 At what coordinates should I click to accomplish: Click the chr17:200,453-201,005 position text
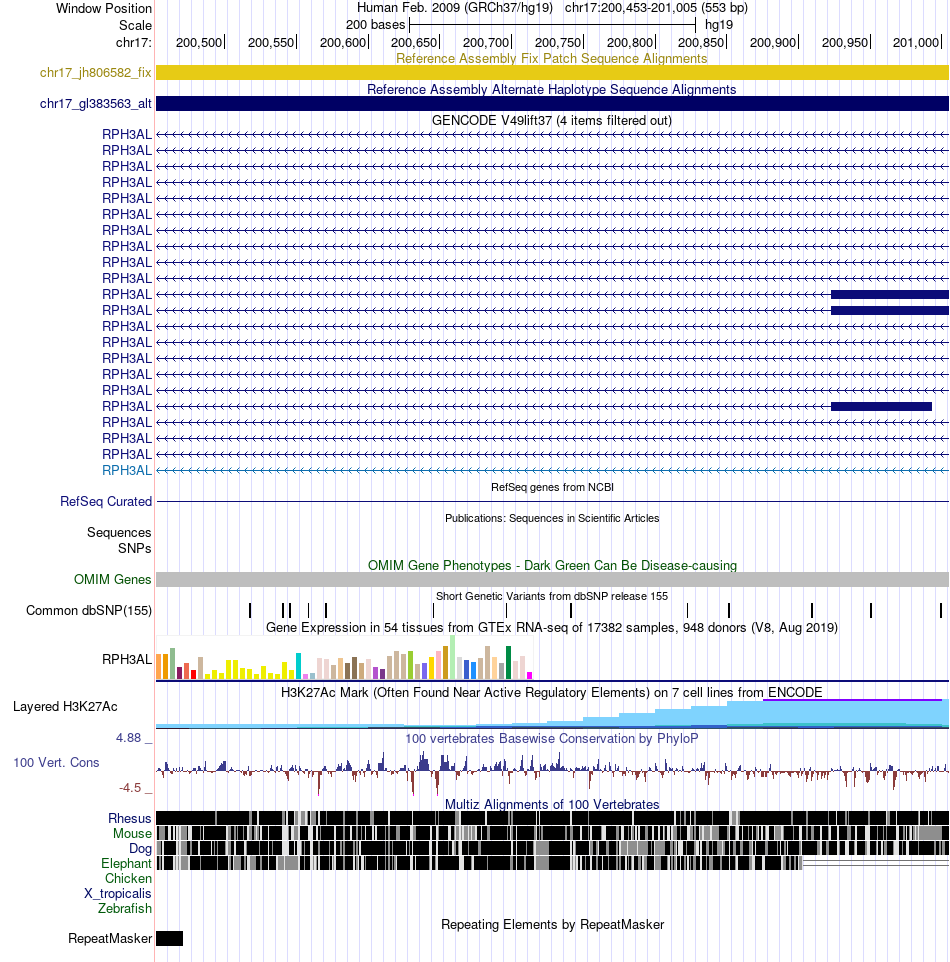tap(656, 8)
